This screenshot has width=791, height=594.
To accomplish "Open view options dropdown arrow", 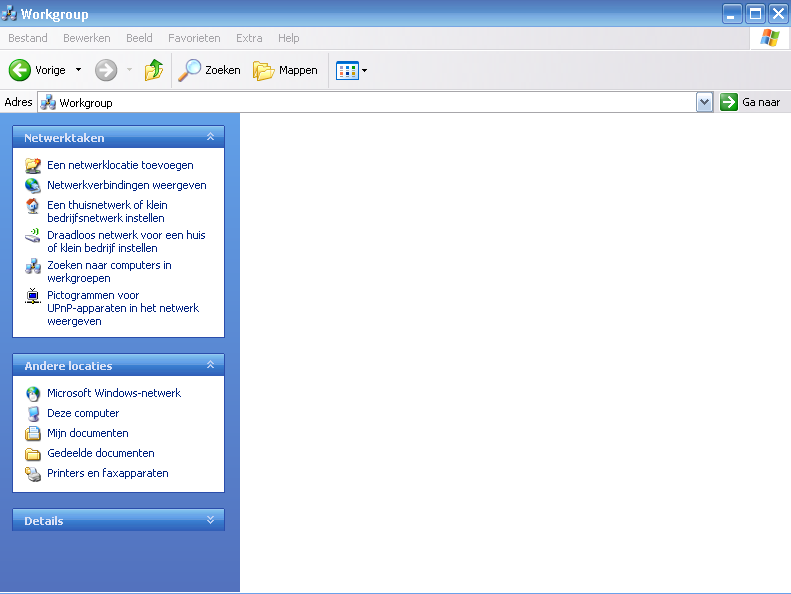I will [364, 71].
